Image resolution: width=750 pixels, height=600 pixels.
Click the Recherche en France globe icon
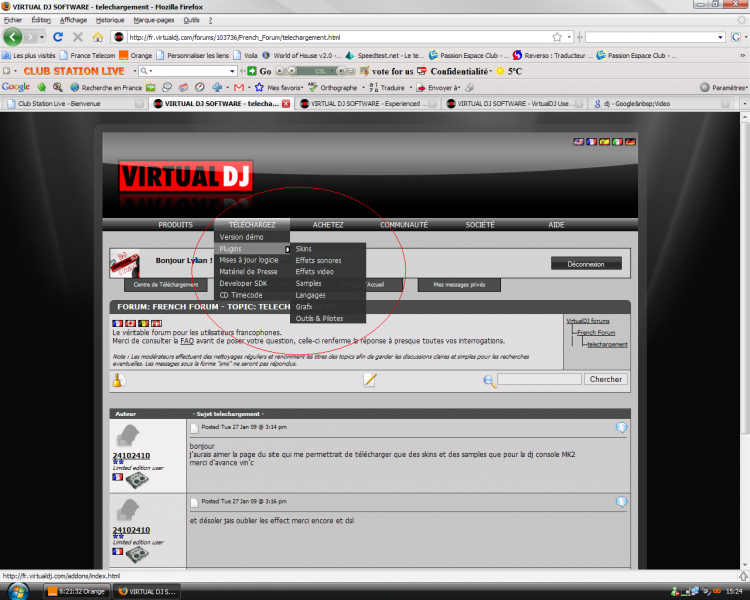coord(75,88)
